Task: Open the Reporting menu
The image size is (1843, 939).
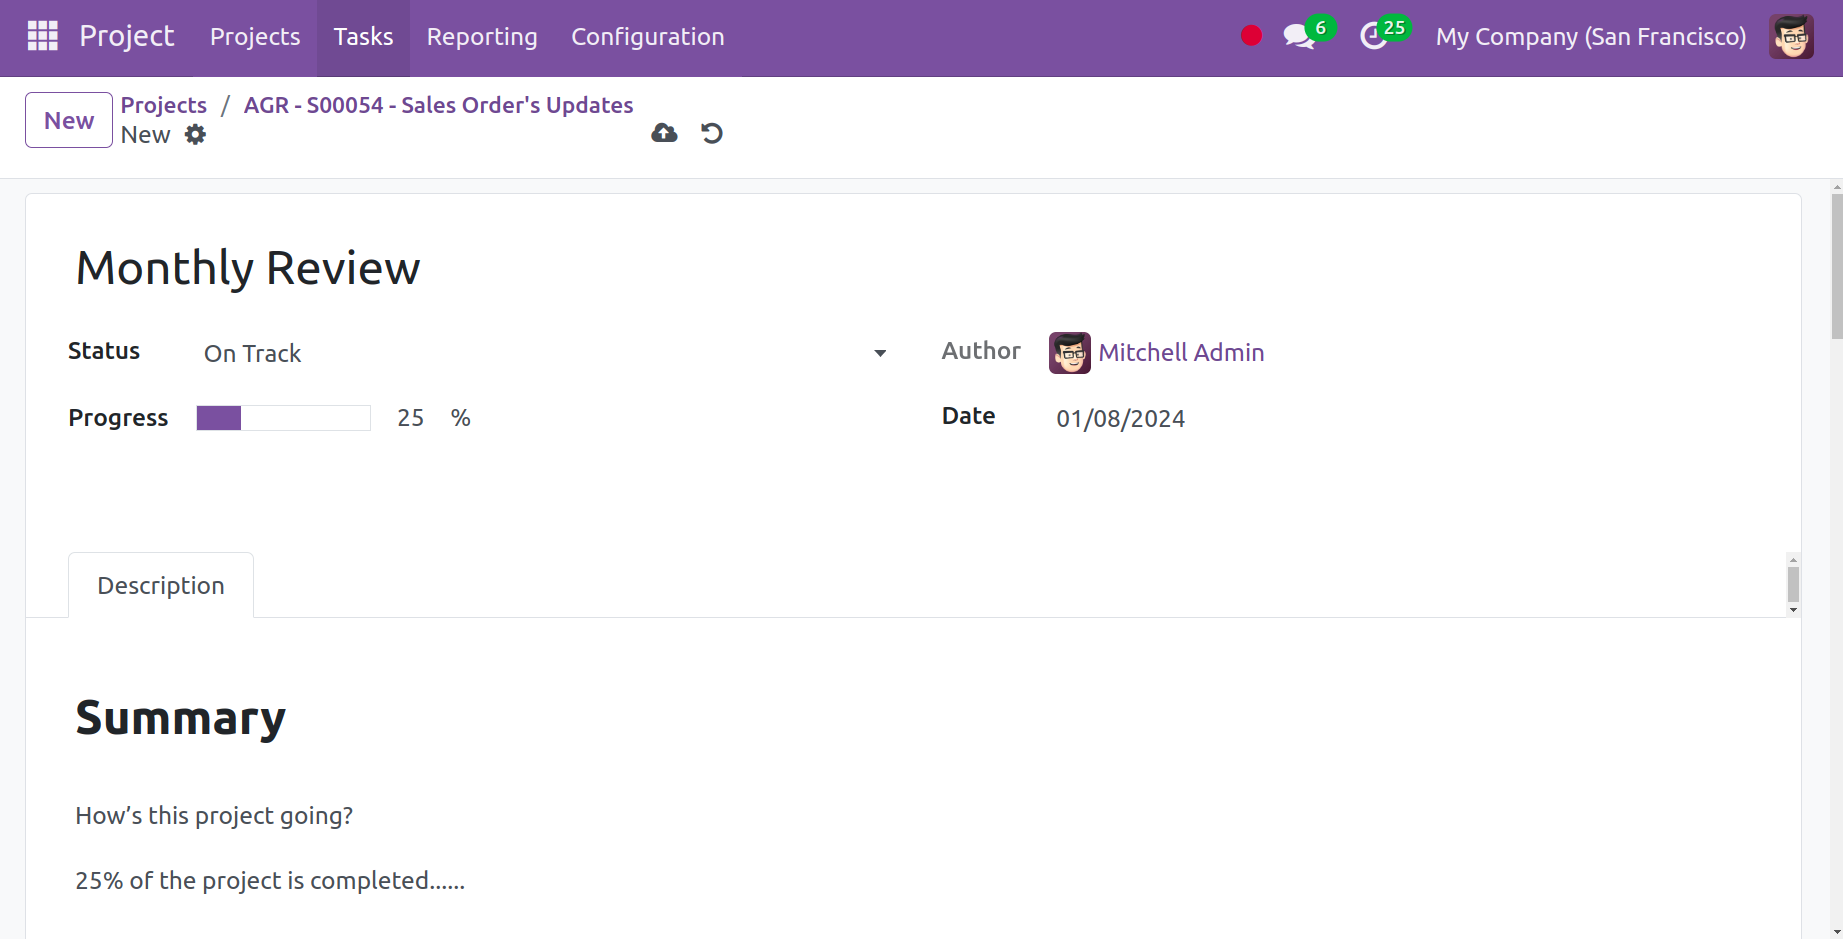Action: pos(482,37)
